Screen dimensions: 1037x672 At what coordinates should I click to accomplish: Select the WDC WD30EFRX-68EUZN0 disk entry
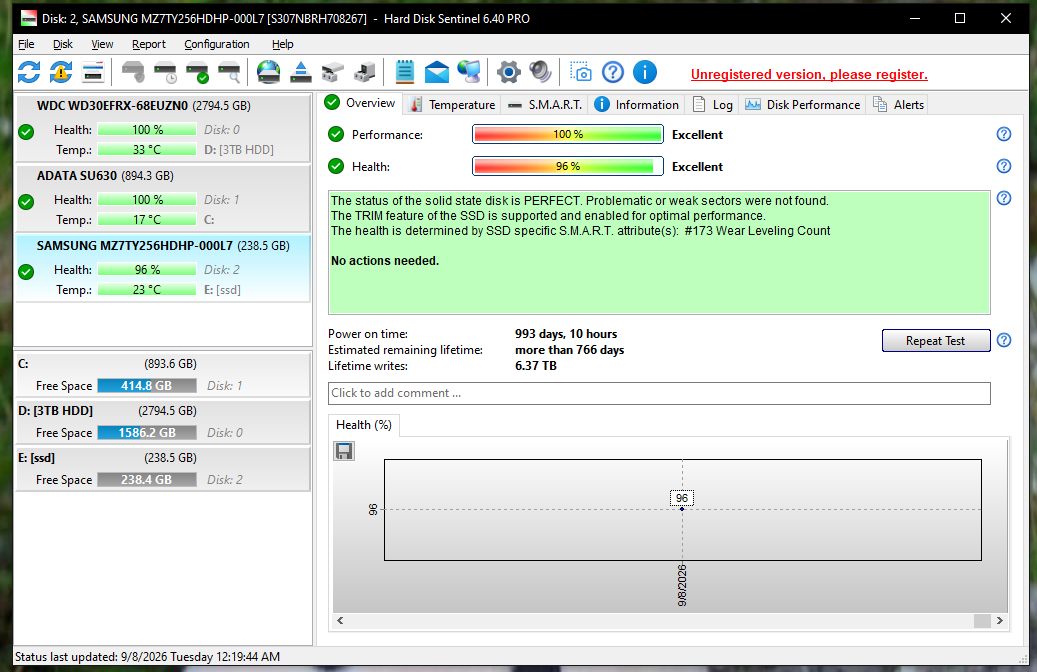(163, 128)
